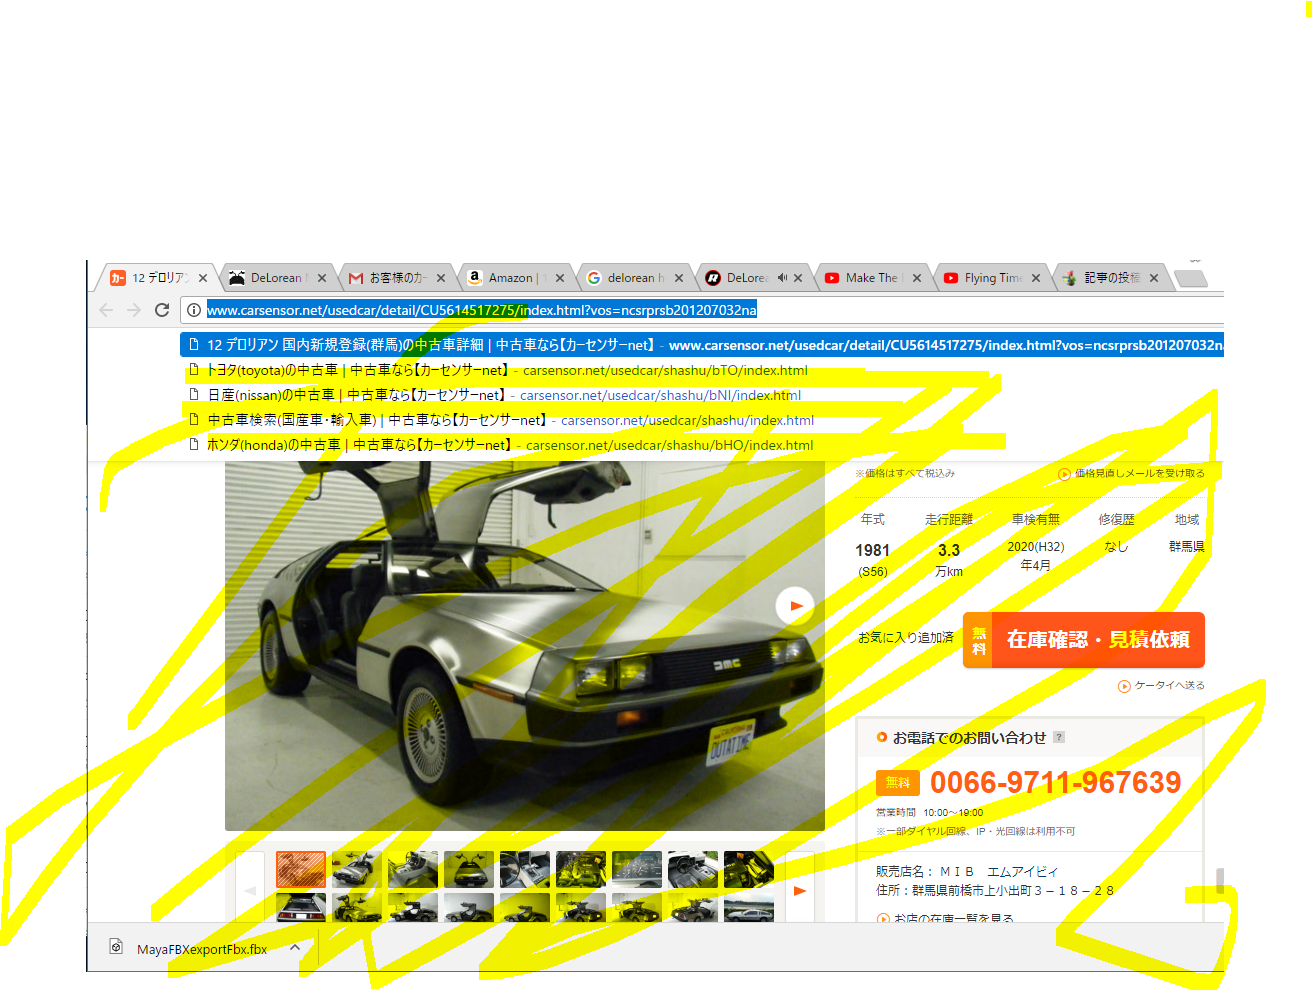The height and width of the screenshot is (990, 1312).
Task: Click 価格見直しメールを受け取る link
Action: (1132, 473)
